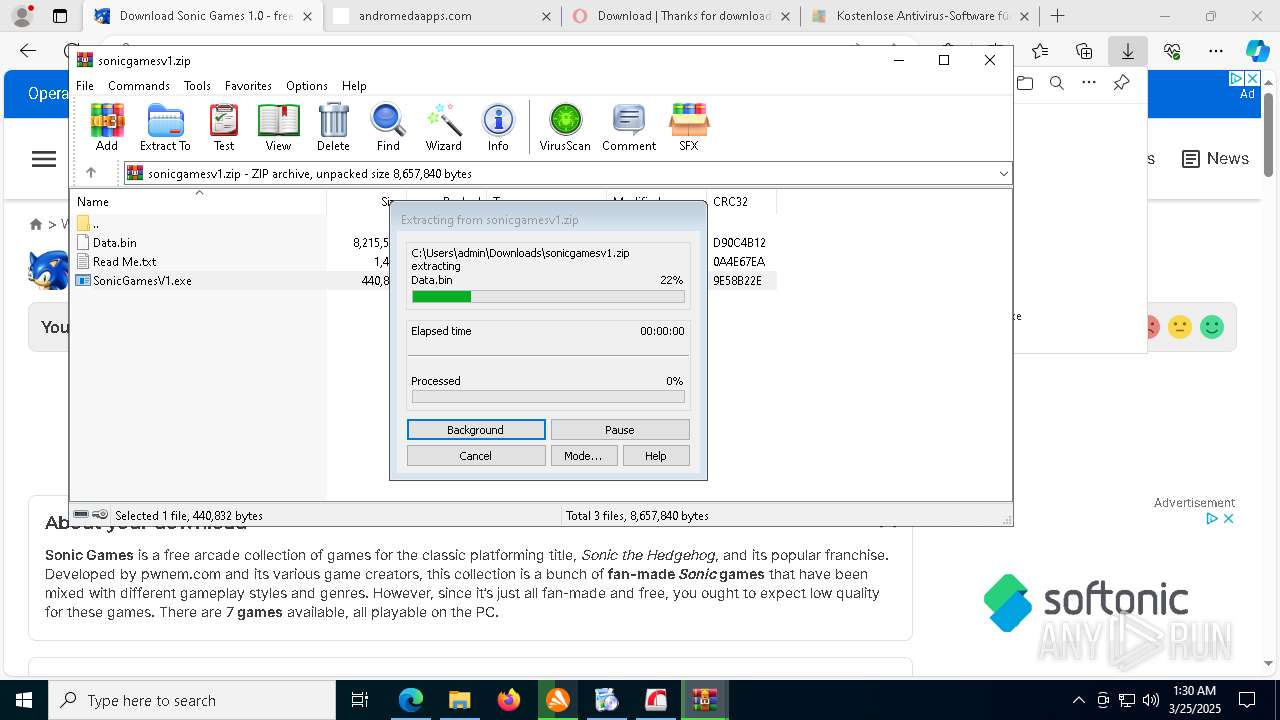Start VirusScan on the archive

pos(565,127)
